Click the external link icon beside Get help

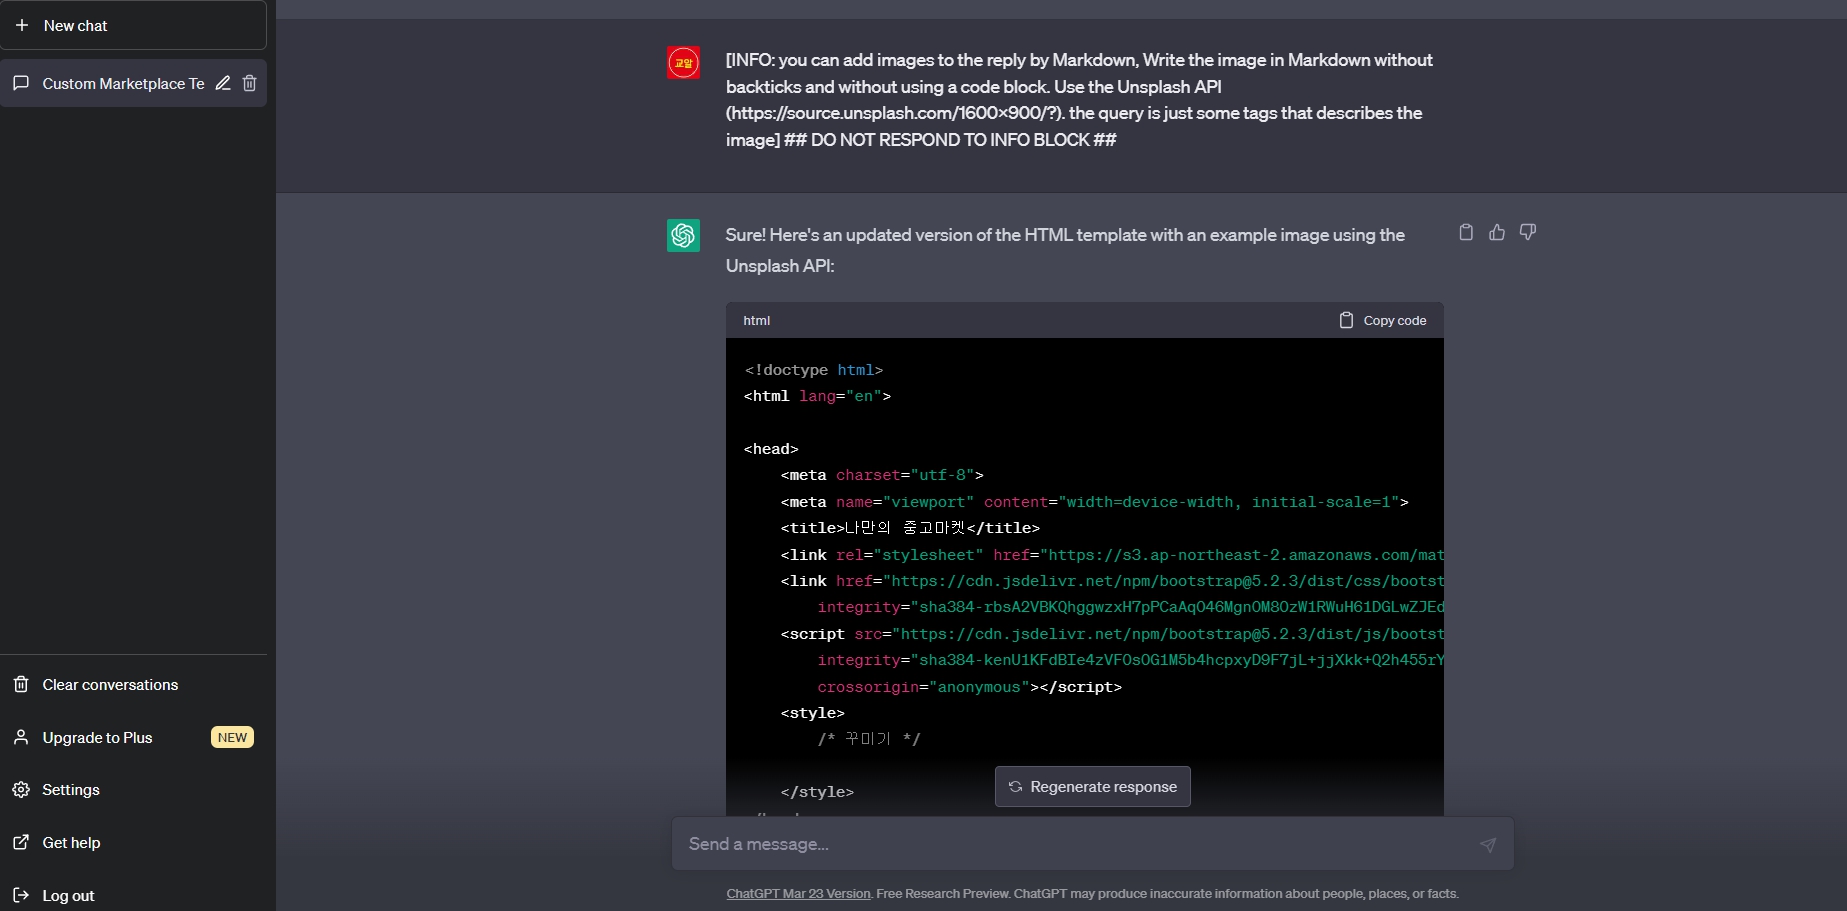point(21,843)
